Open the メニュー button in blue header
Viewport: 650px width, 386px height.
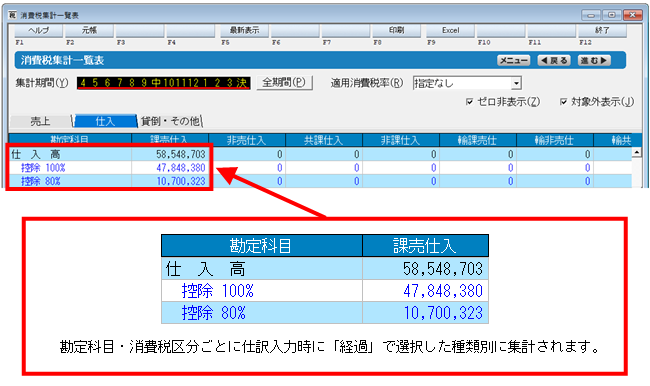(514, 61)
